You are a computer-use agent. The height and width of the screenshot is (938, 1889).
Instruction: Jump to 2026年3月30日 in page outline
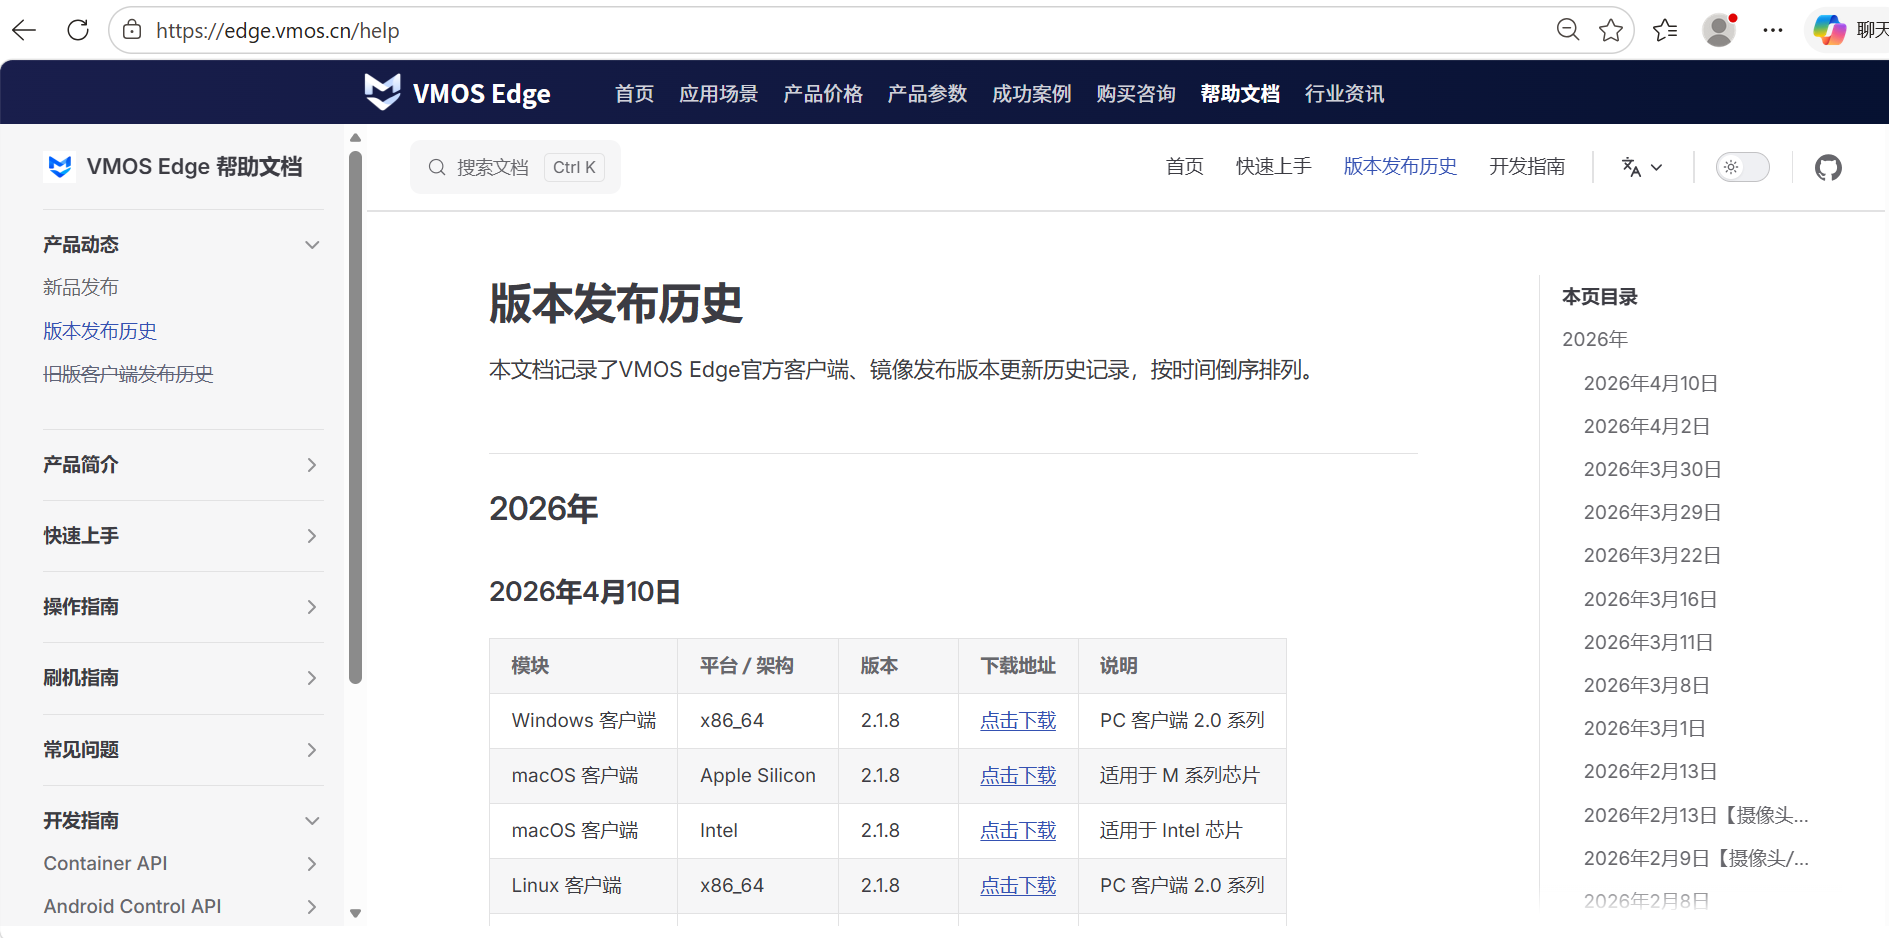tap(1653, 469)
